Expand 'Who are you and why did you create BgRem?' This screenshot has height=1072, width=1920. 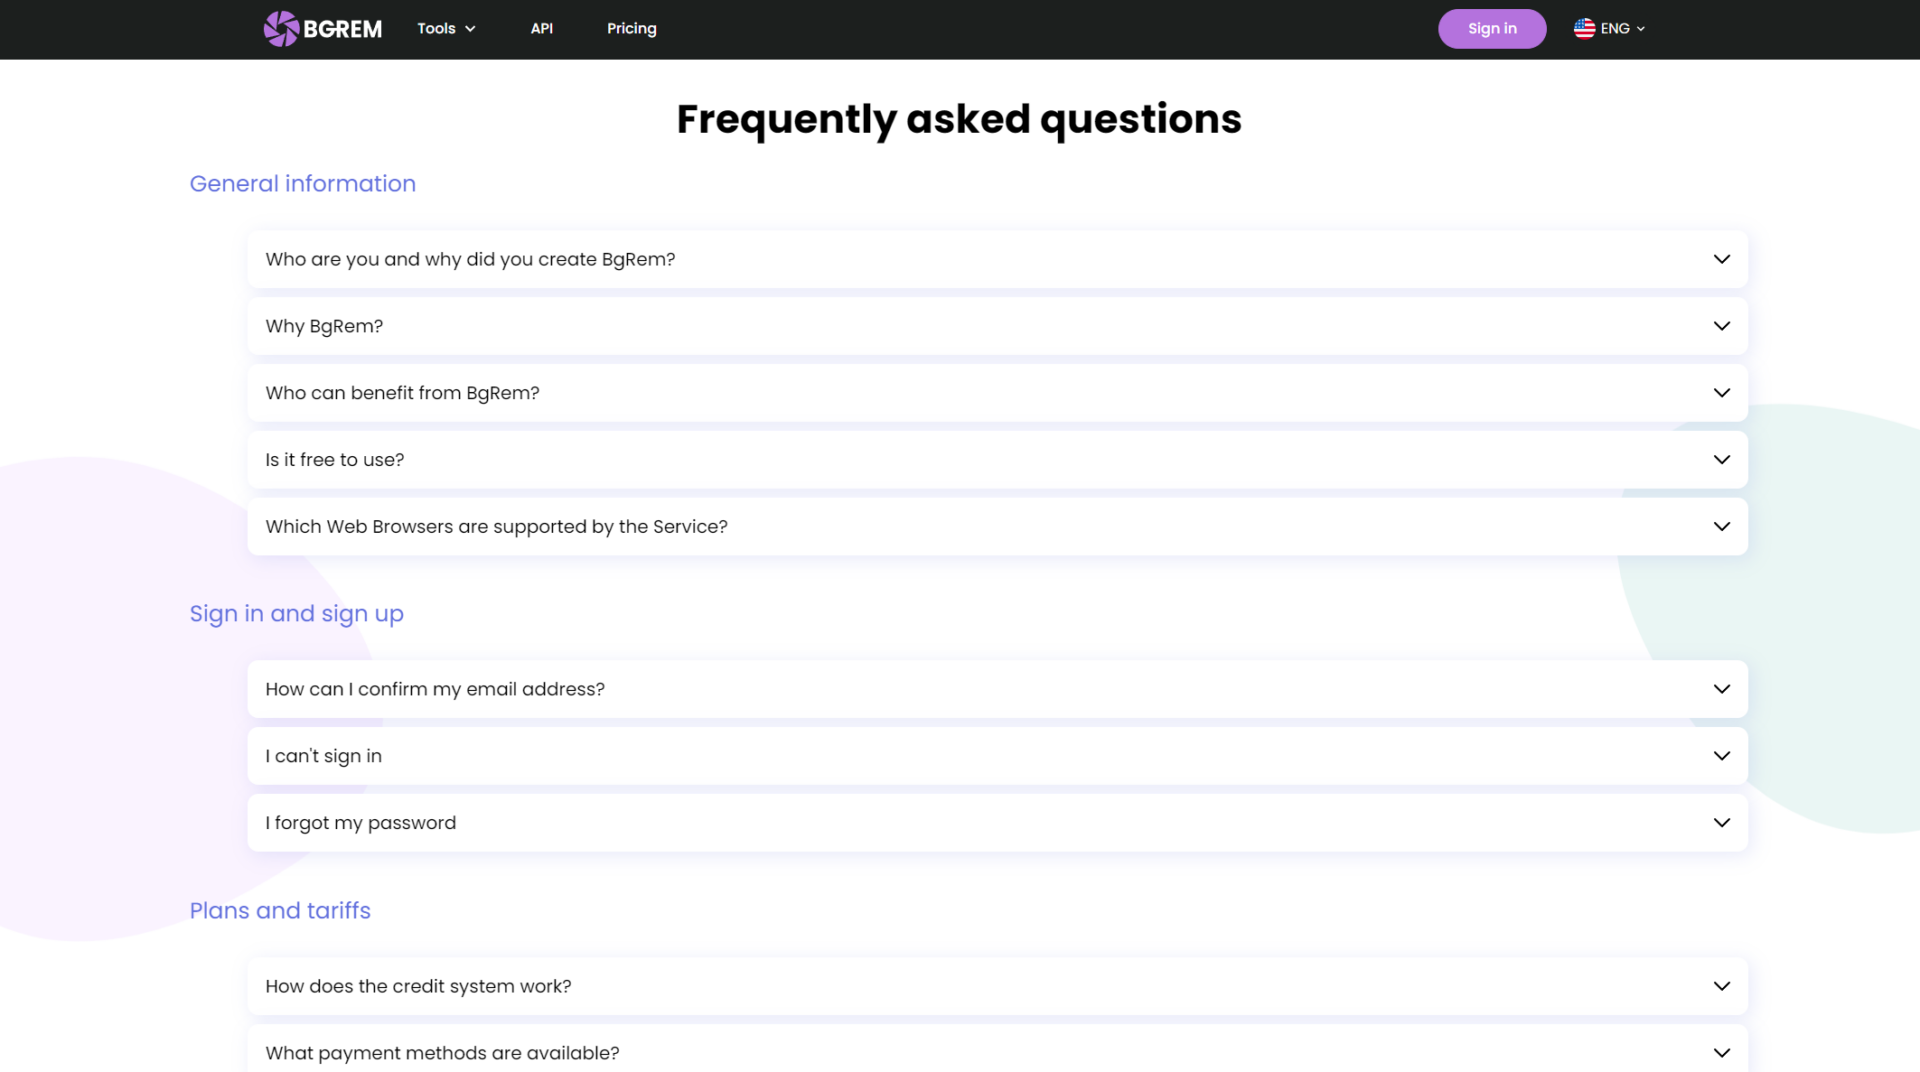[470, 259]
